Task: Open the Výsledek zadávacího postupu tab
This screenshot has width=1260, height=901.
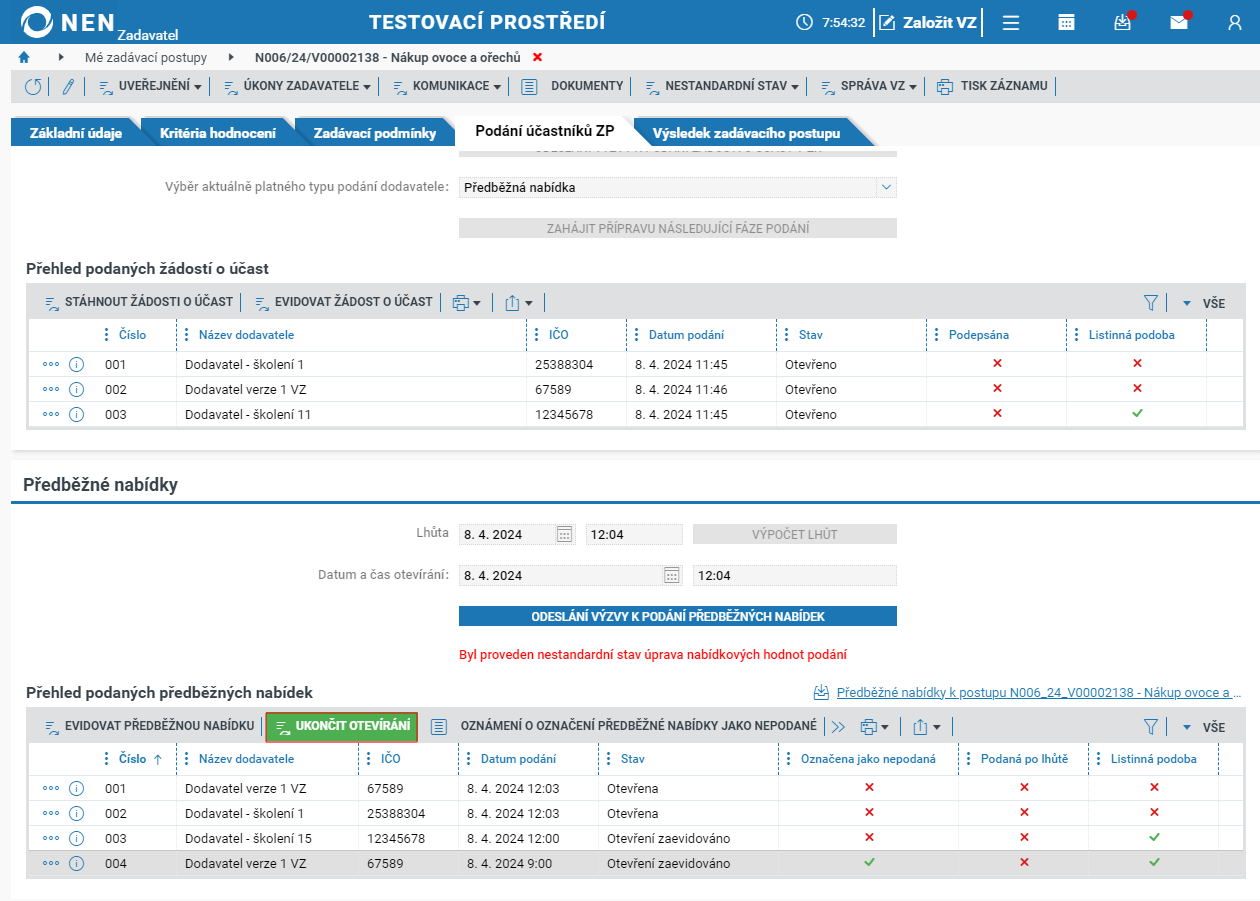Action: (746, 132)
